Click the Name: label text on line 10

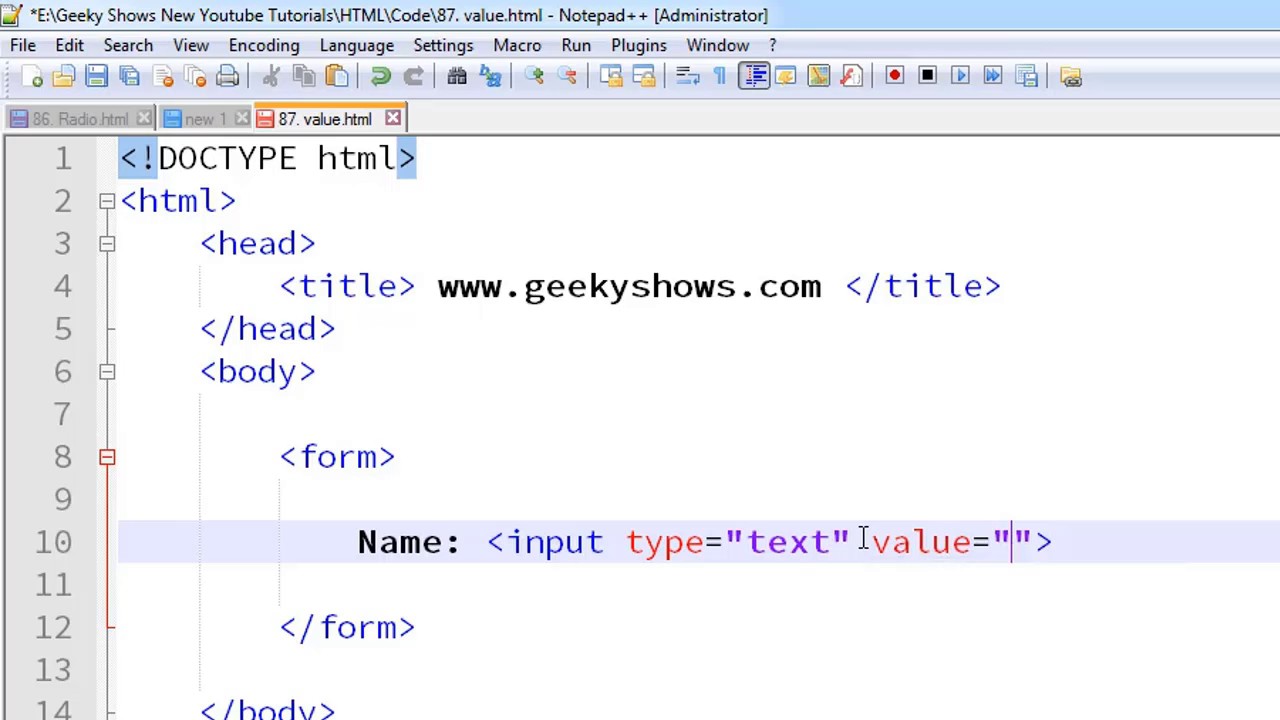click(x=408, y=542)
